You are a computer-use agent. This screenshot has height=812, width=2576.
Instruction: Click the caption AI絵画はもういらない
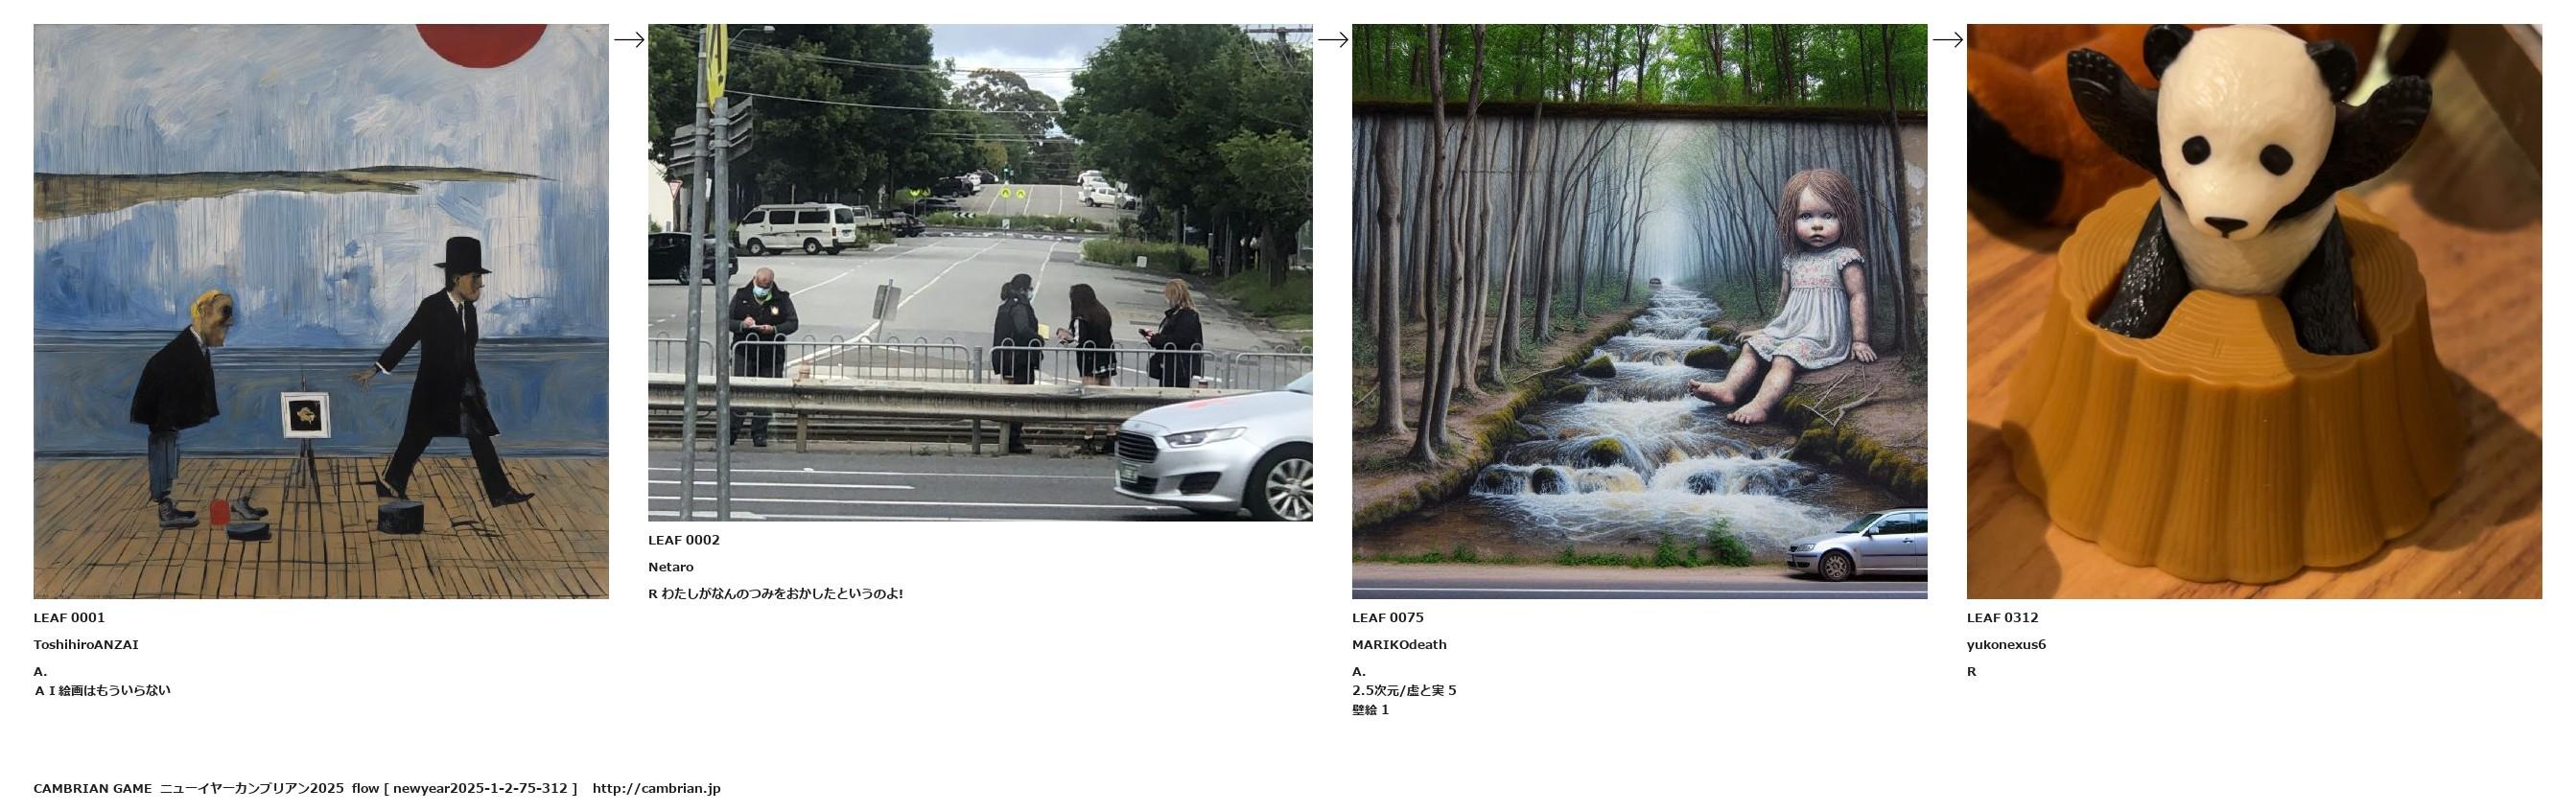coord(102,690)
